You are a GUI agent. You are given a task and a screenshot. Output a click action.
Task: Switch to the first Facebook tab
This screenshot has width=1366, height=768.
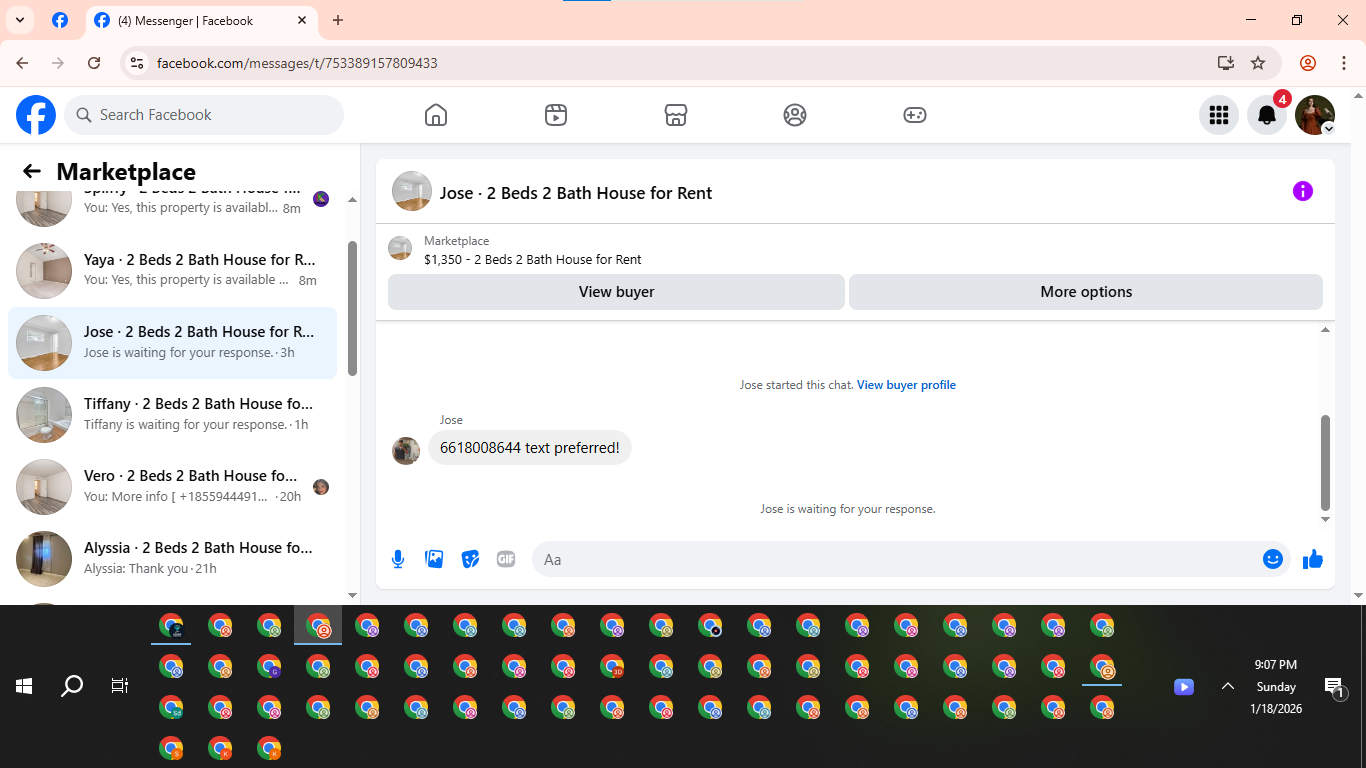click(x=60, y=20)
